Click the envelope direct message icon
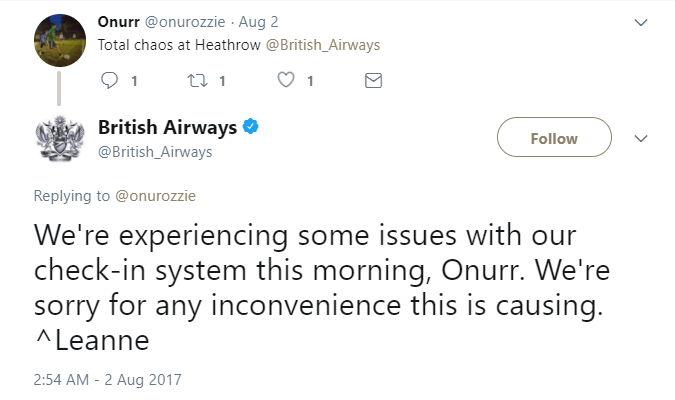 click(373, 81)
